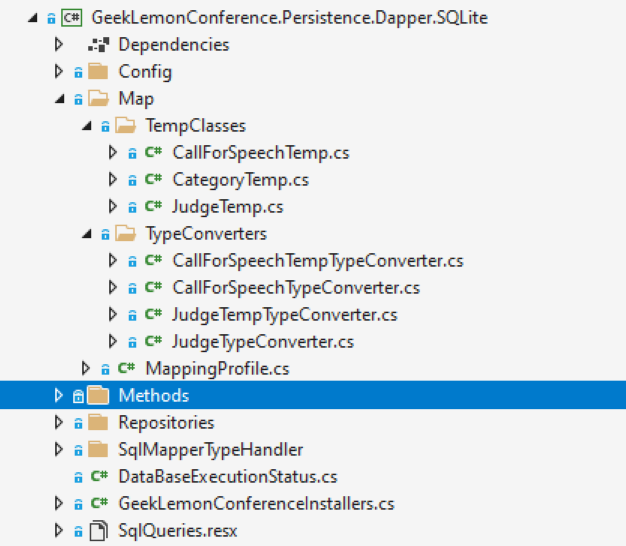Image resolution: width=626 pixels, height=546 pixels.
Task: Select CallForSpeechTemp.cs file name
Action: coord(261,153)
